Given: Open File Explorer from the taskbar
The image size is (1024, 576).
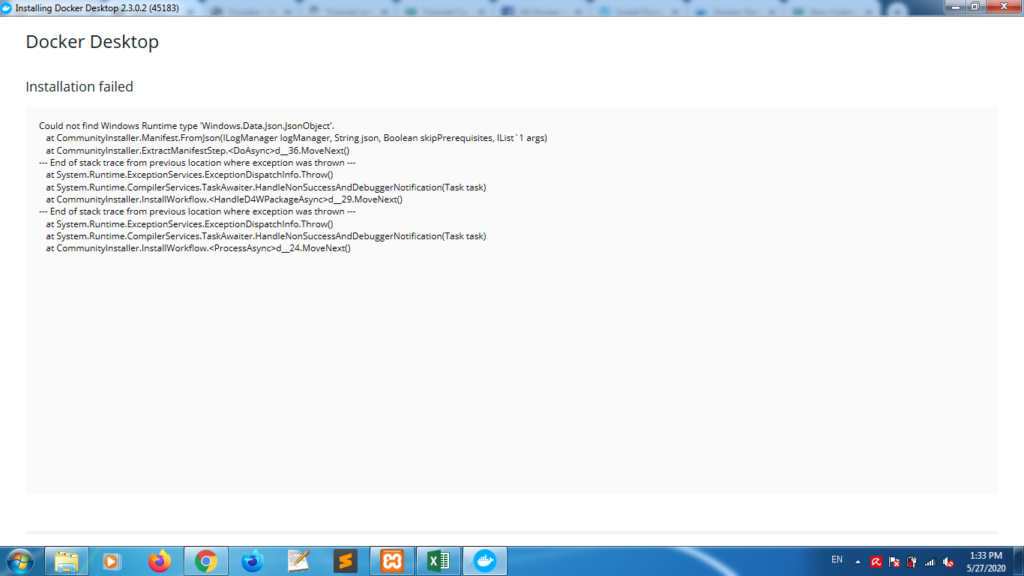Looking at the screenshot, I should [x=67, y=561].
